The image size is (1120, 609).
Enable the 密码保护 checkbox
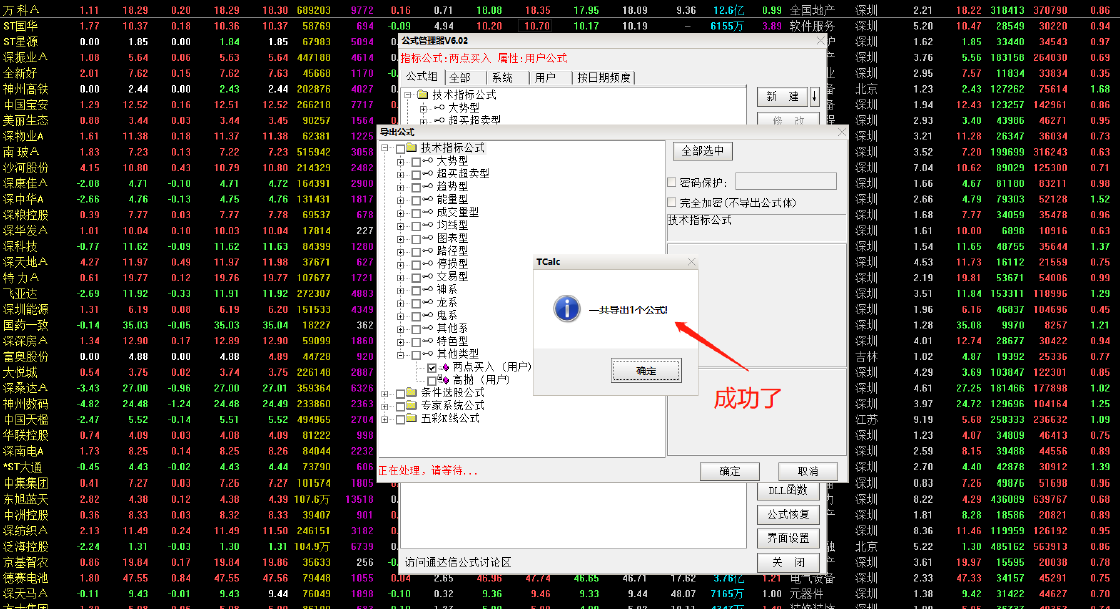pos(671,182)
